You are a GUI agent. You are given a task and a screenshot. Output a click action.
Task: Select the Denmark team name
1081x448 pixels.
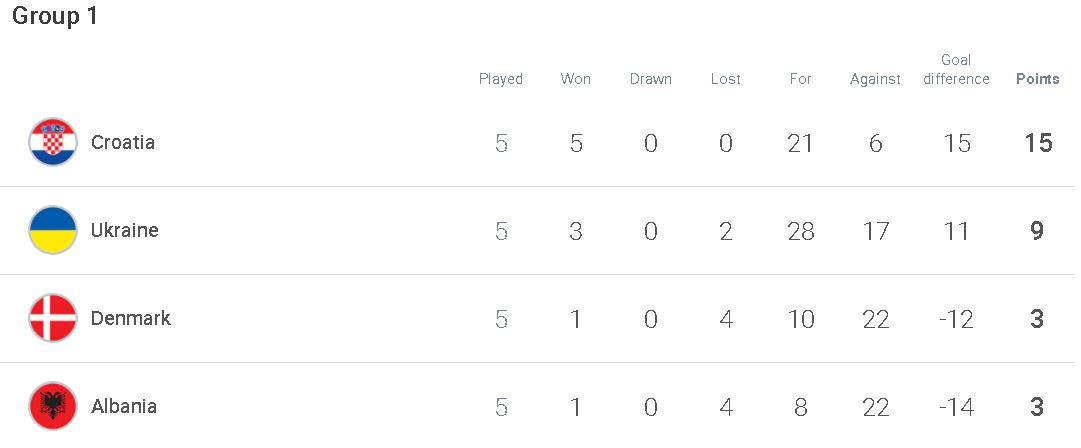coord(131,318)
